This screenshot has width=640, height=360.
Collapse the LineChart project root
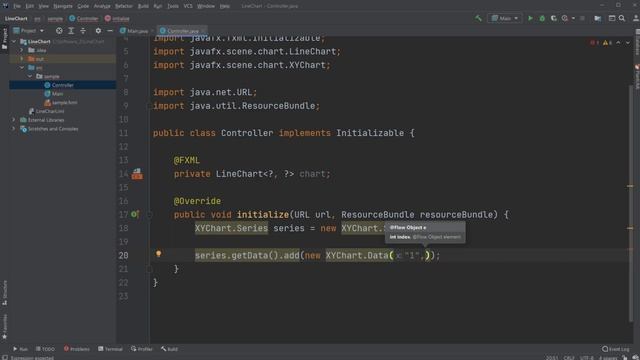(14, 41)
